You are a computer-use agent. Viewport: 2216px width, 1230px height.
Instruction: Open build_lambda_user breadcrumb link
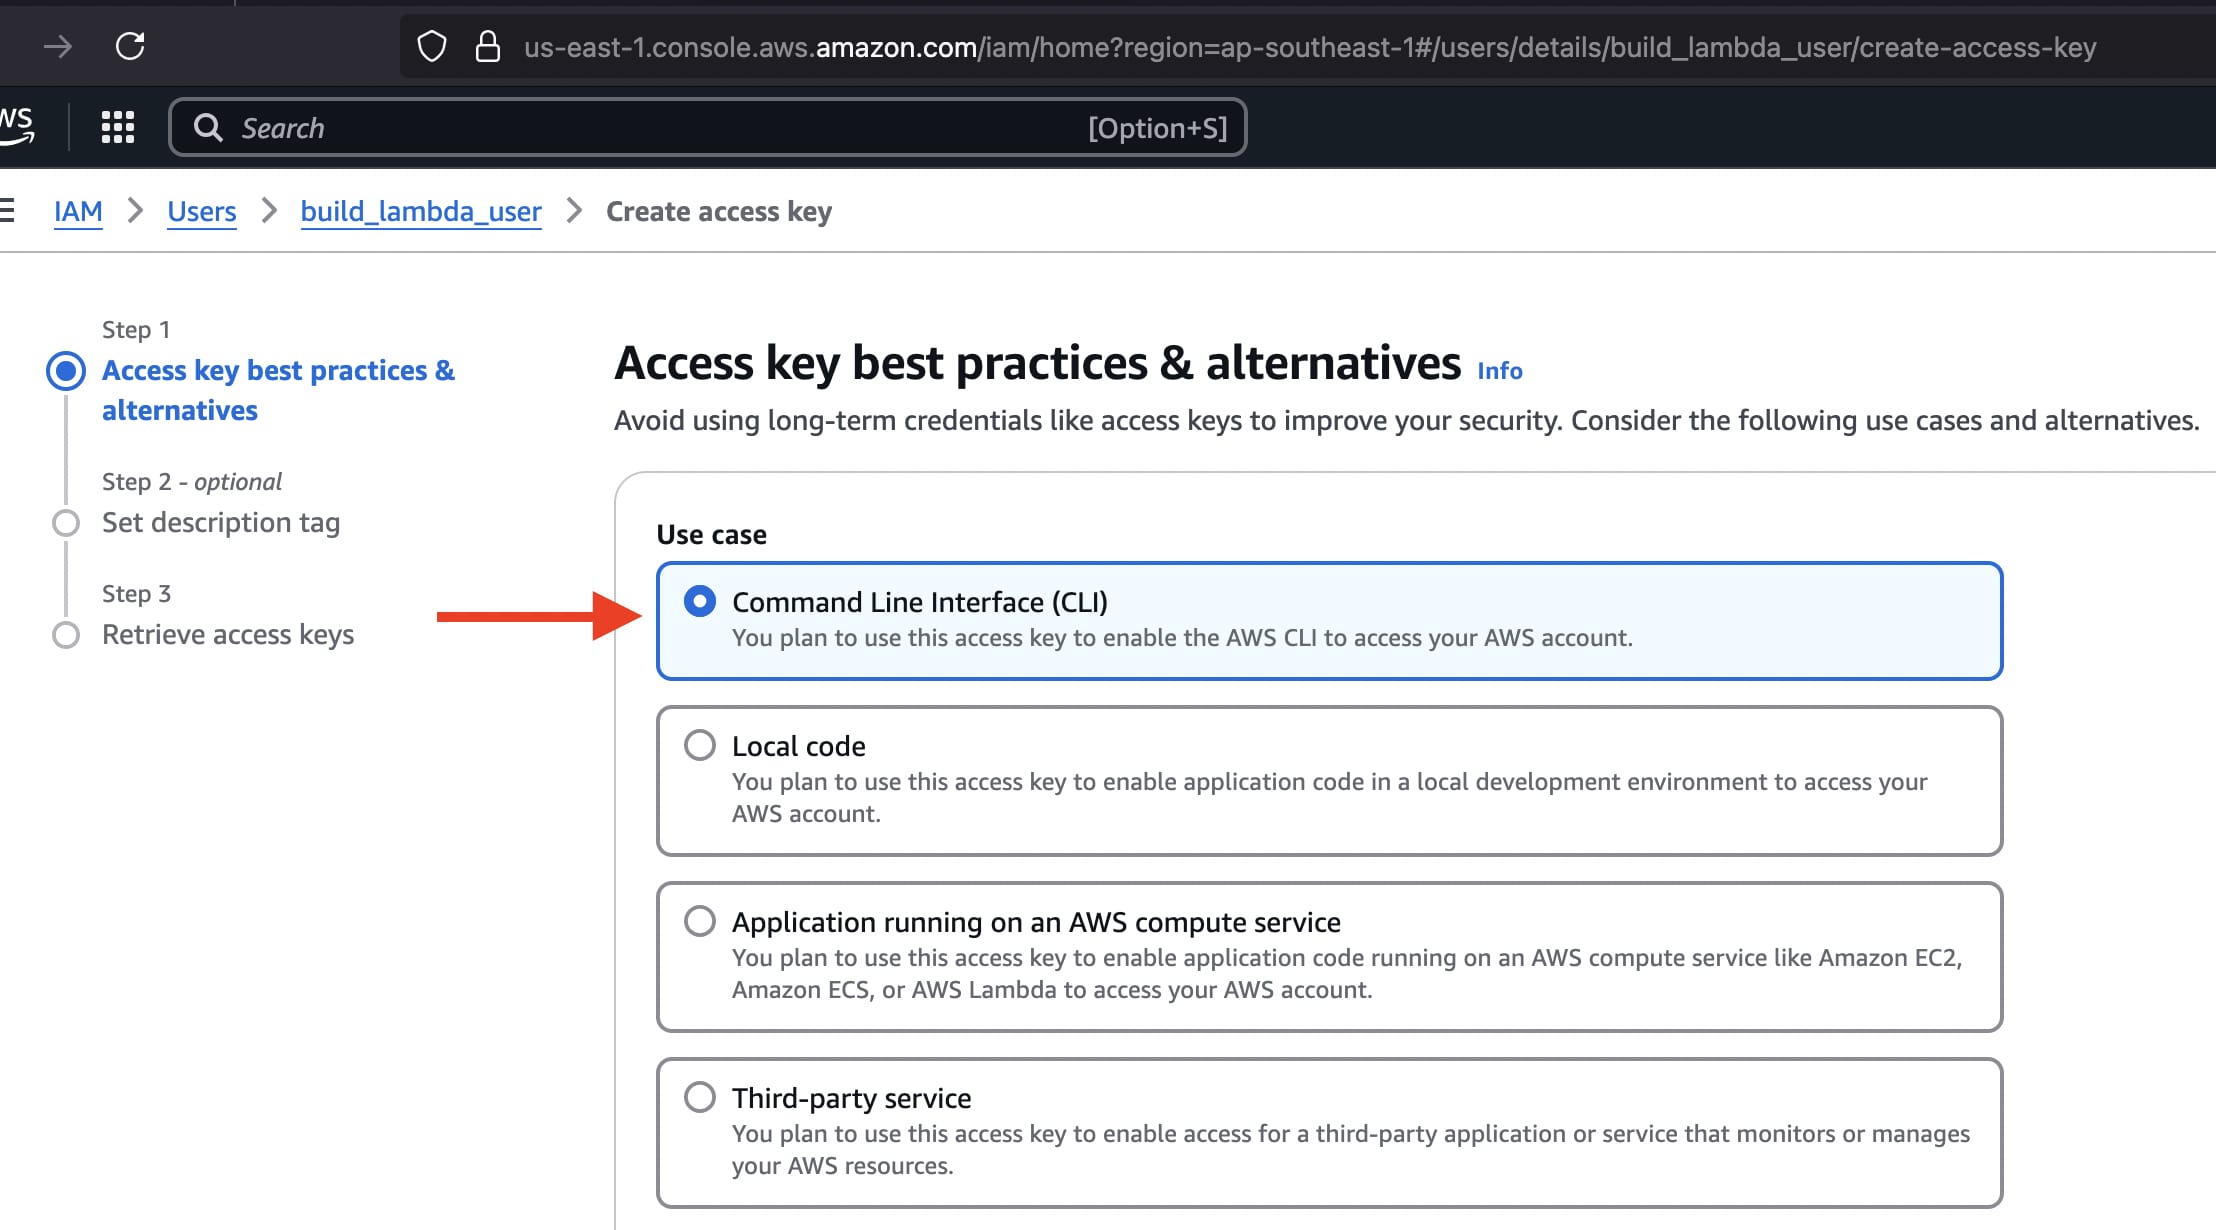pyautogui.click(x=421, y=211)
